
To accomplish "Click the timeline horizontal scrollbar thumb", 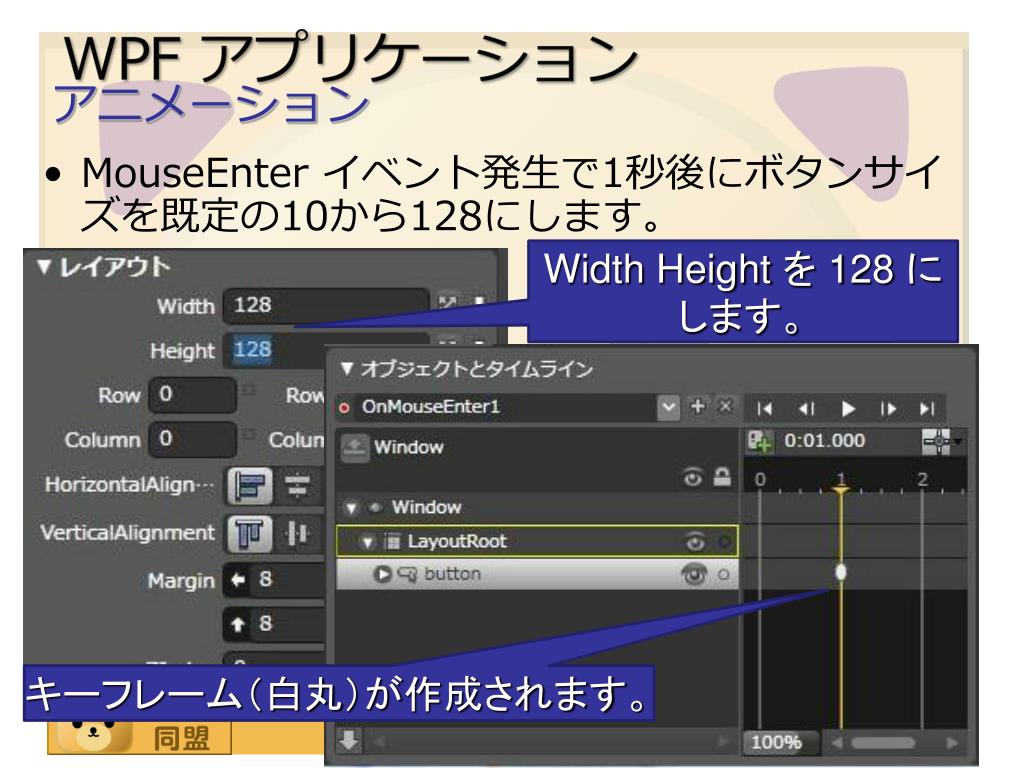I will pyautogui.click(x=883, y=743).
